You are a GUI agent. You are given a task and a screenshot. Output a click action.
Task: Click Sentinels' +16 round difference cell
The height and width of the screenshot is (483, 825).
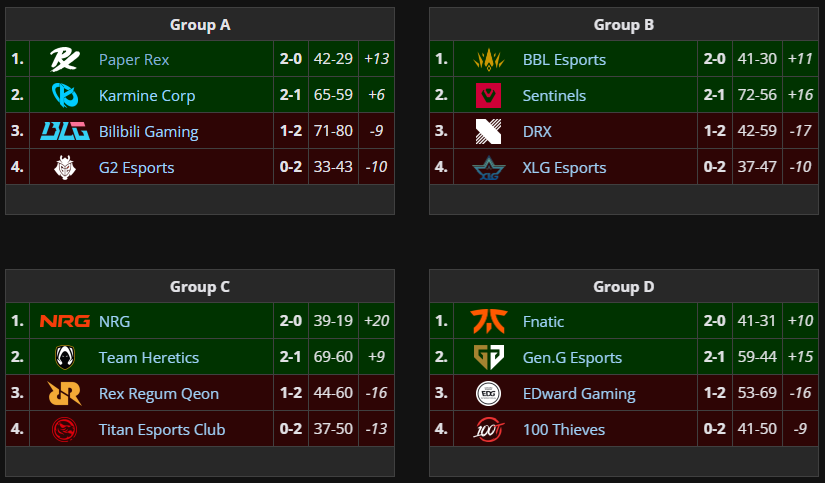(800, 95)
